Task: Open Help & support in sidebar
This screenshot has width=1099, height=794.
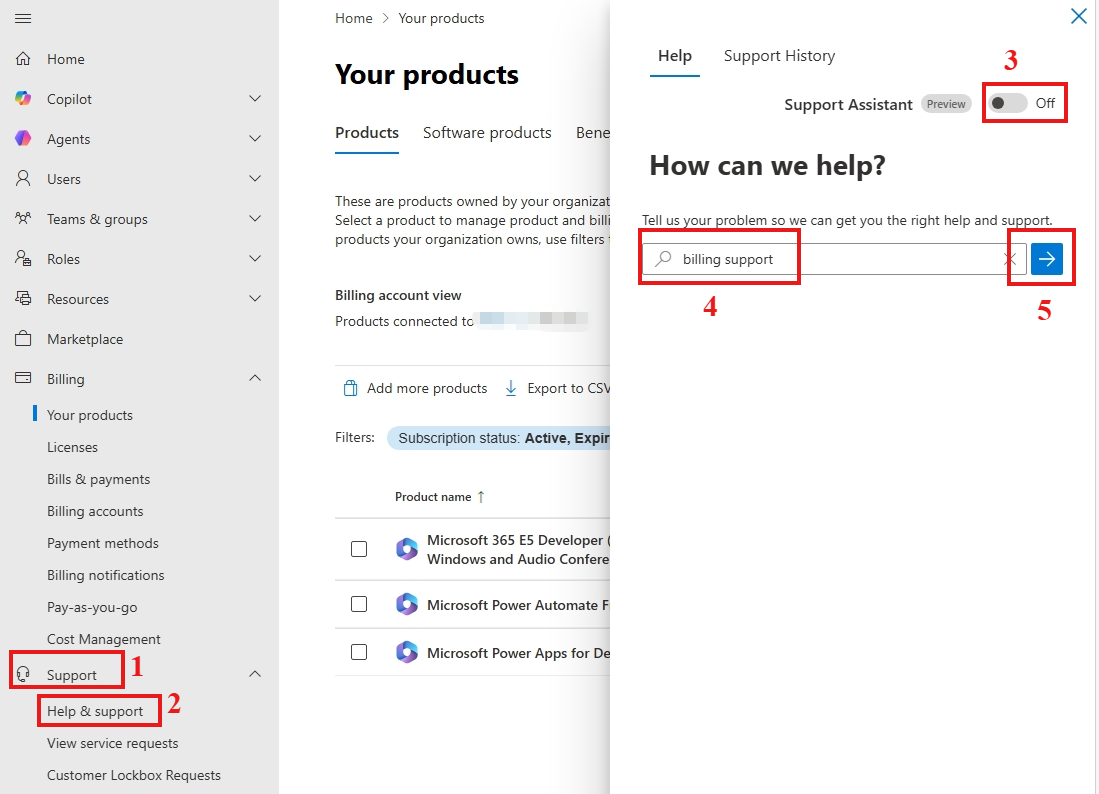Action: point(95,711)
